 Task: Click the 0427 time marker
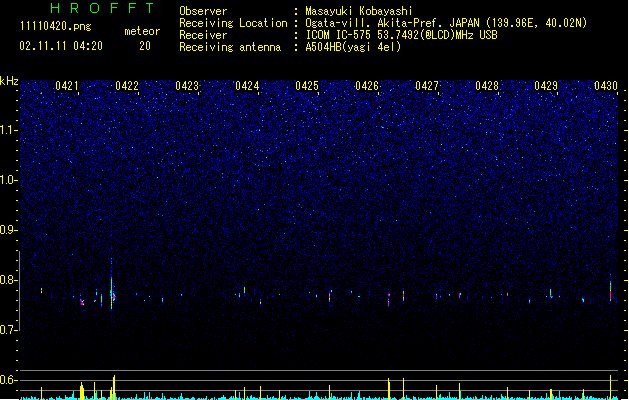point(427,86)
